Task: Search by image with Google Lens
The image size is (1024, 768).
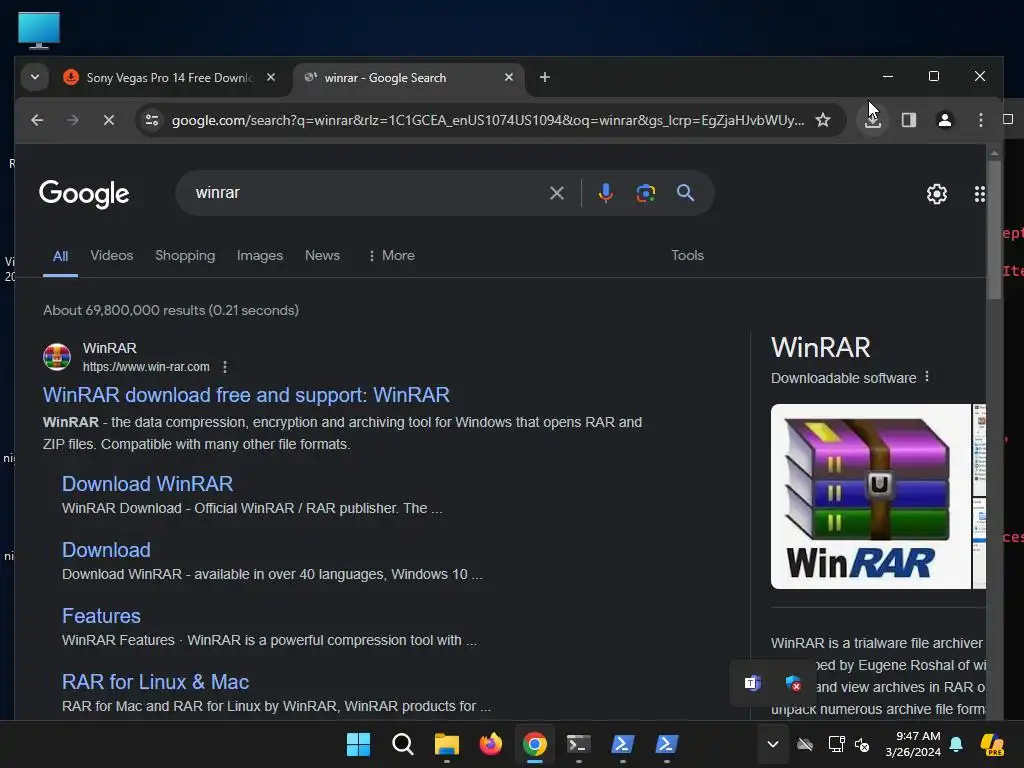Action: tap(645, 193)
